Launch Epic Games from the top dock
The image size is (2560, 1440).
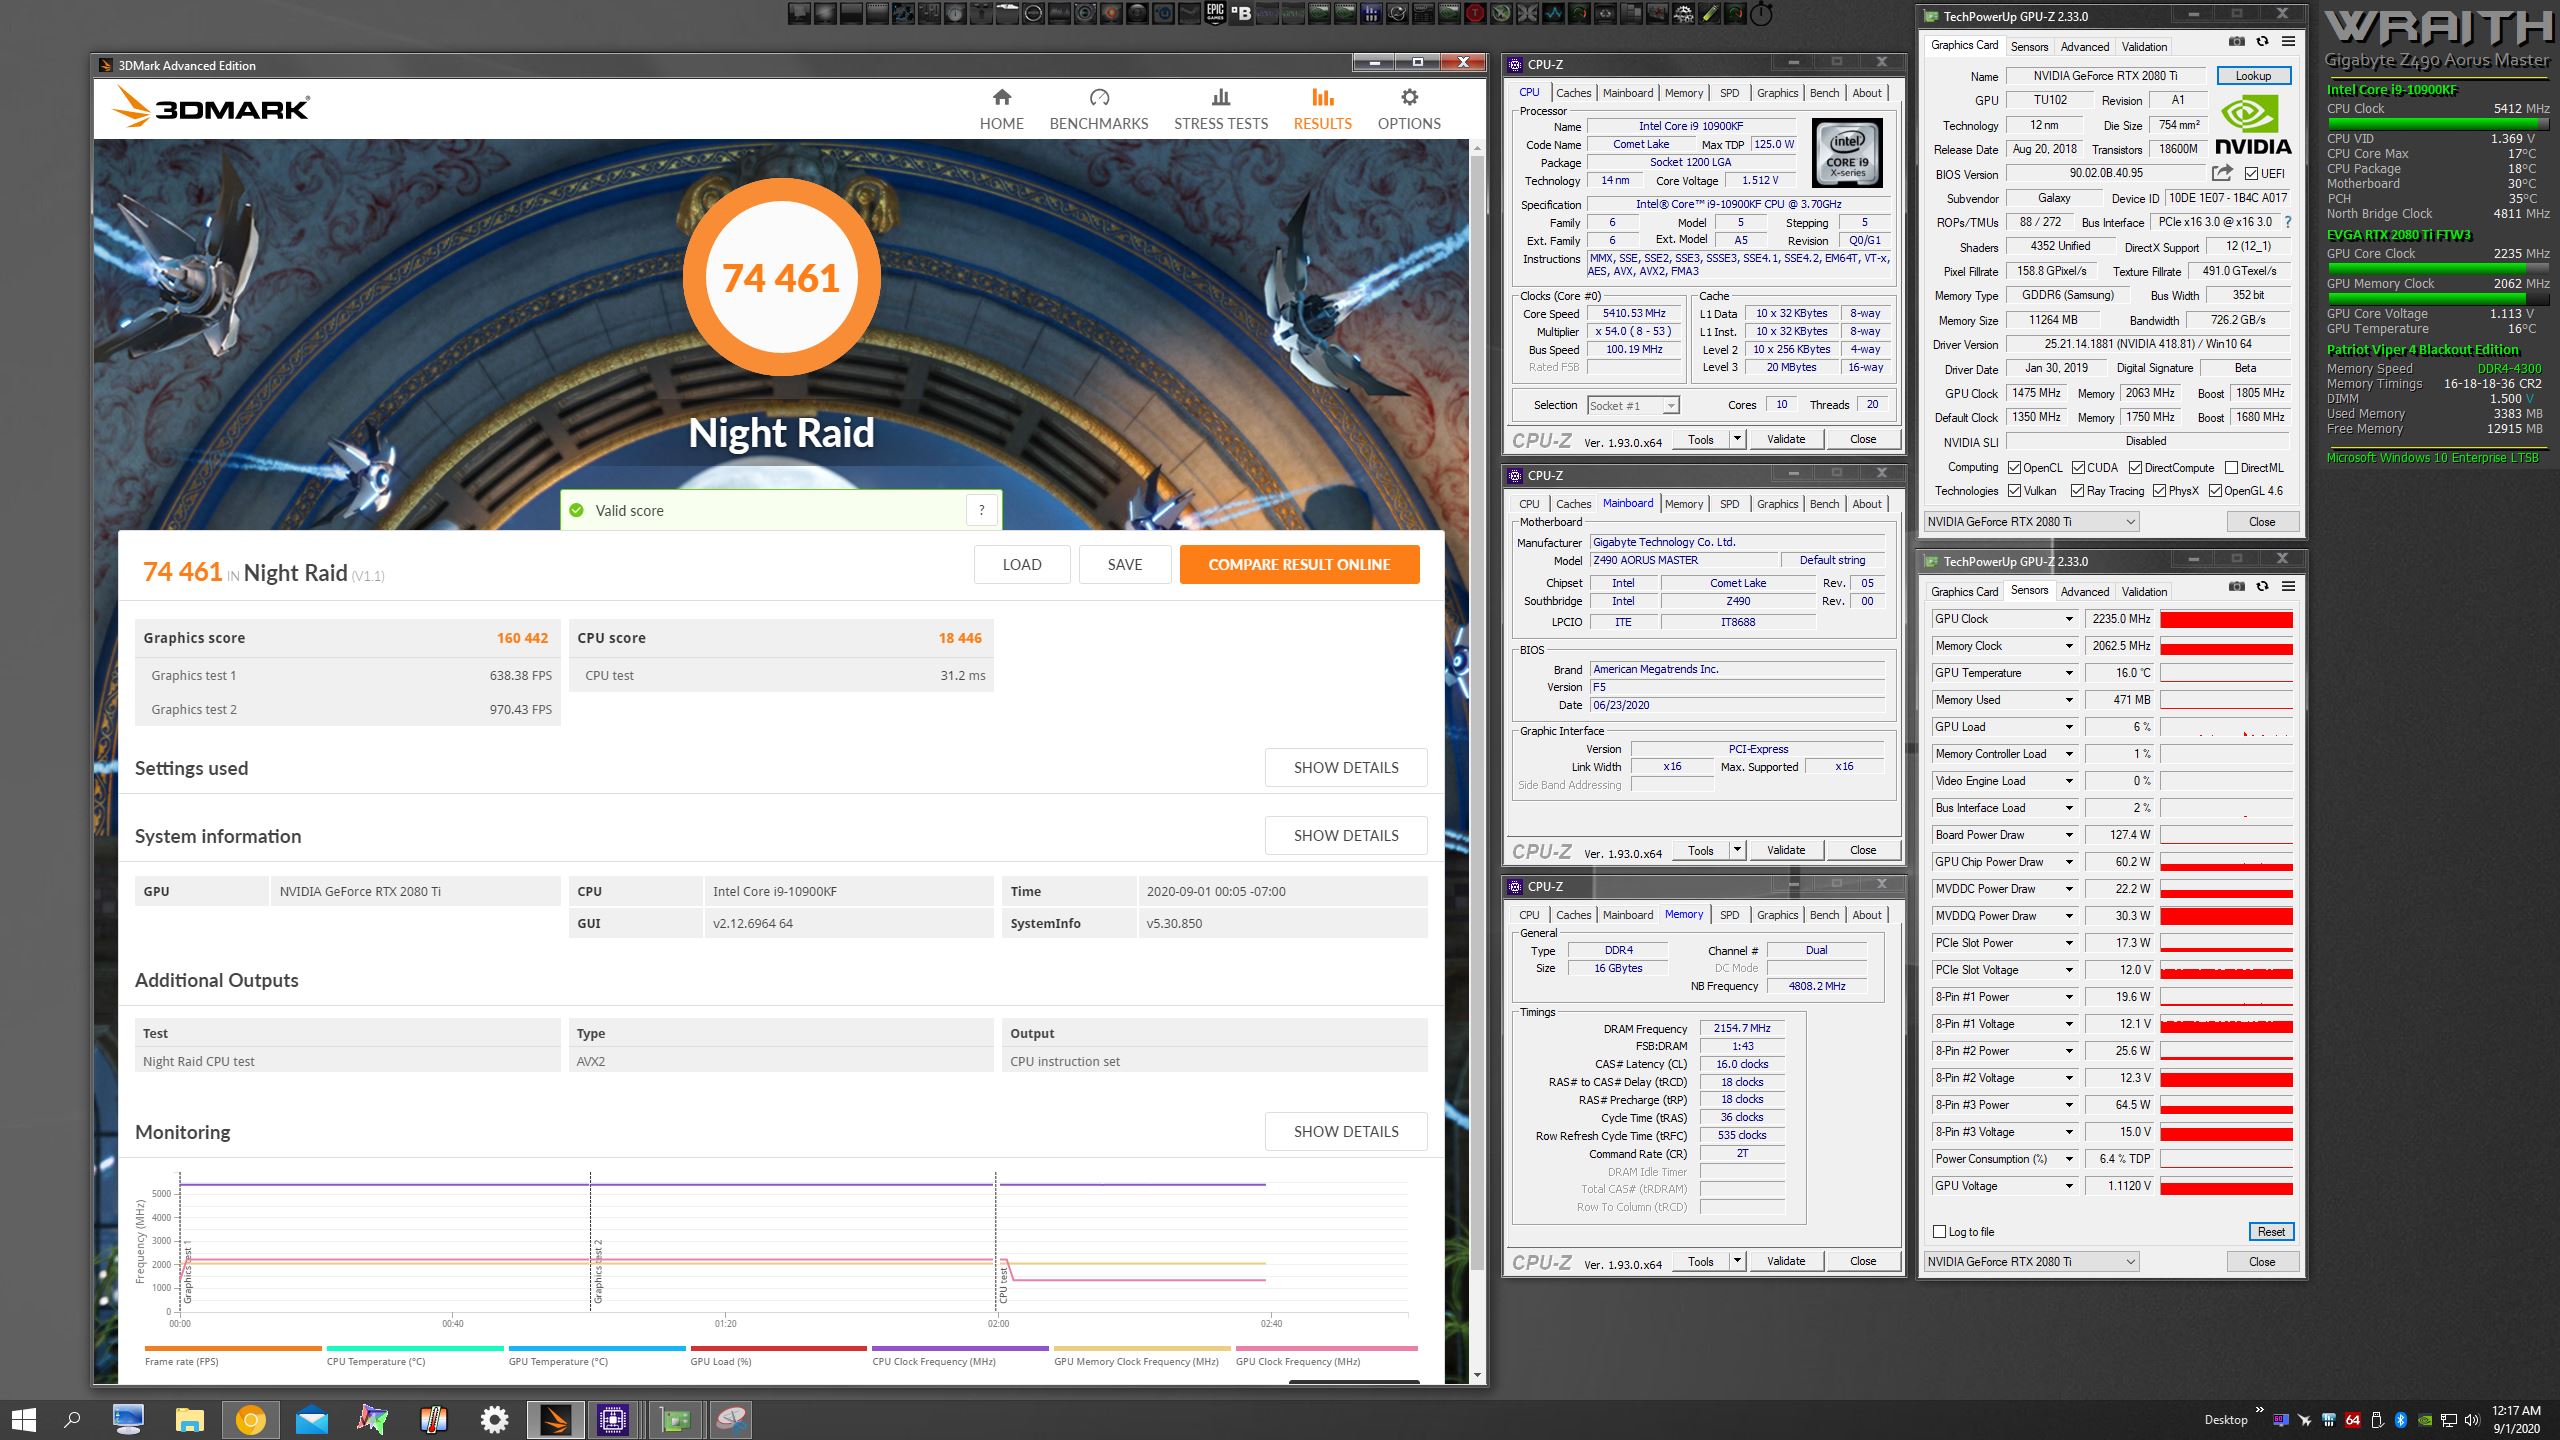(1215, 13)
